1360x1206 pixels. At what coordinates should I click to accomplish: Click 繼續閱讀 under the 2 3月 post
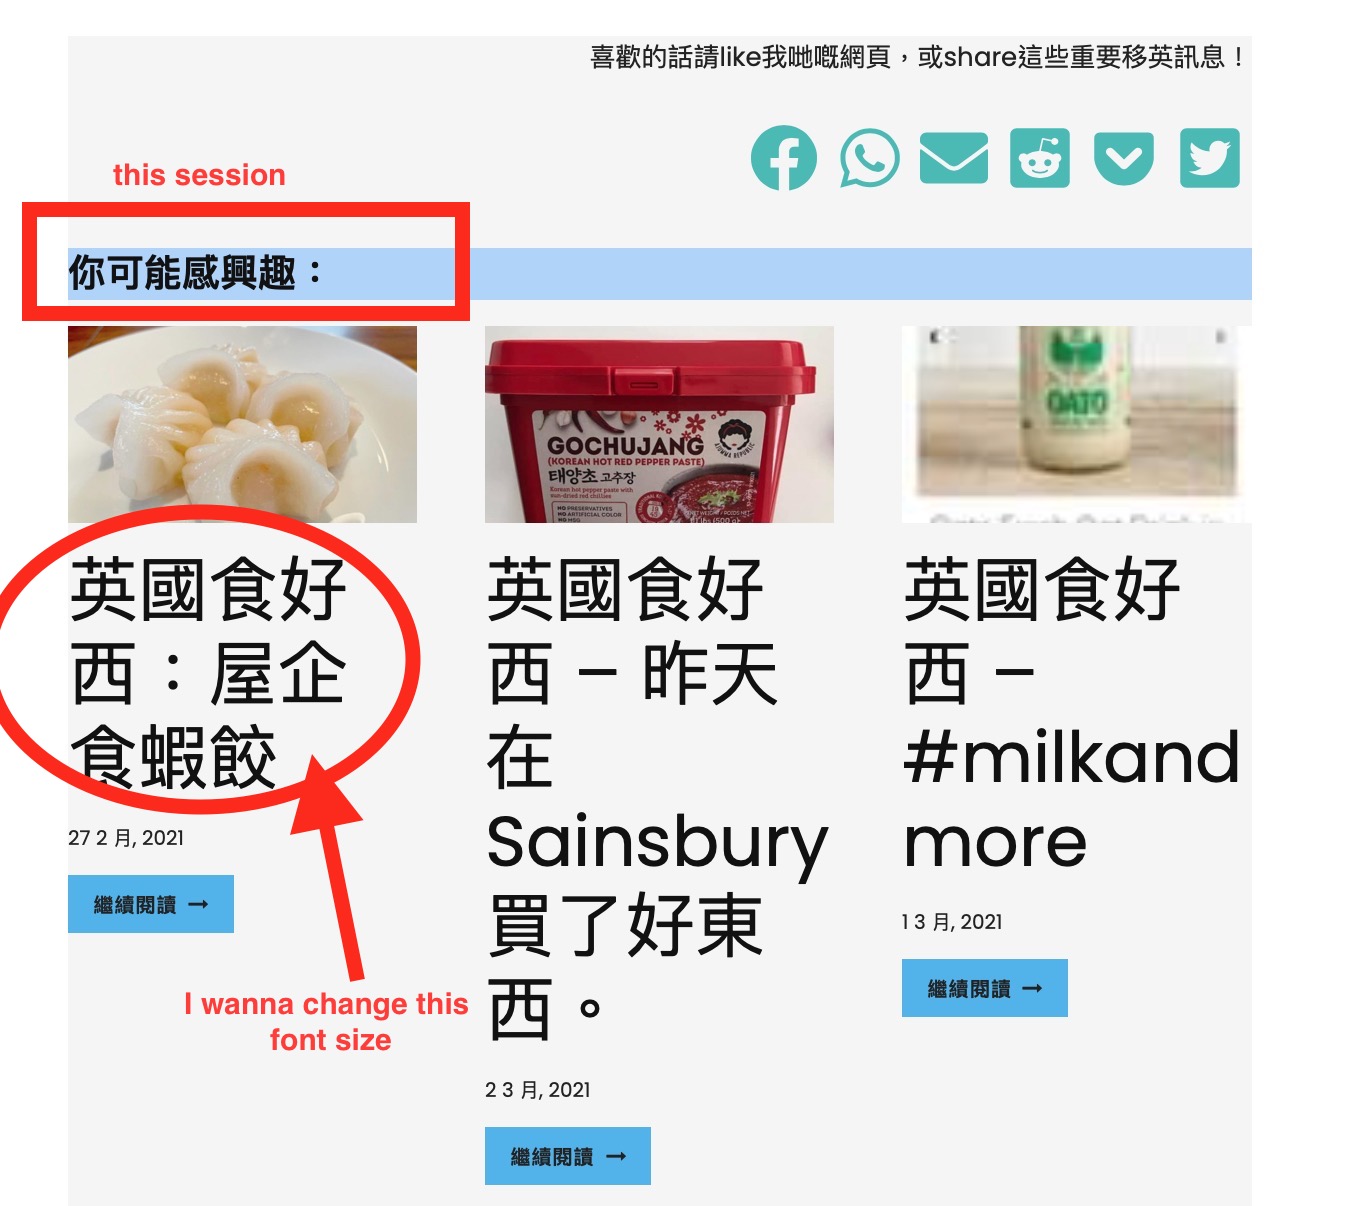pyautogui.click(x=568, y=1156)
